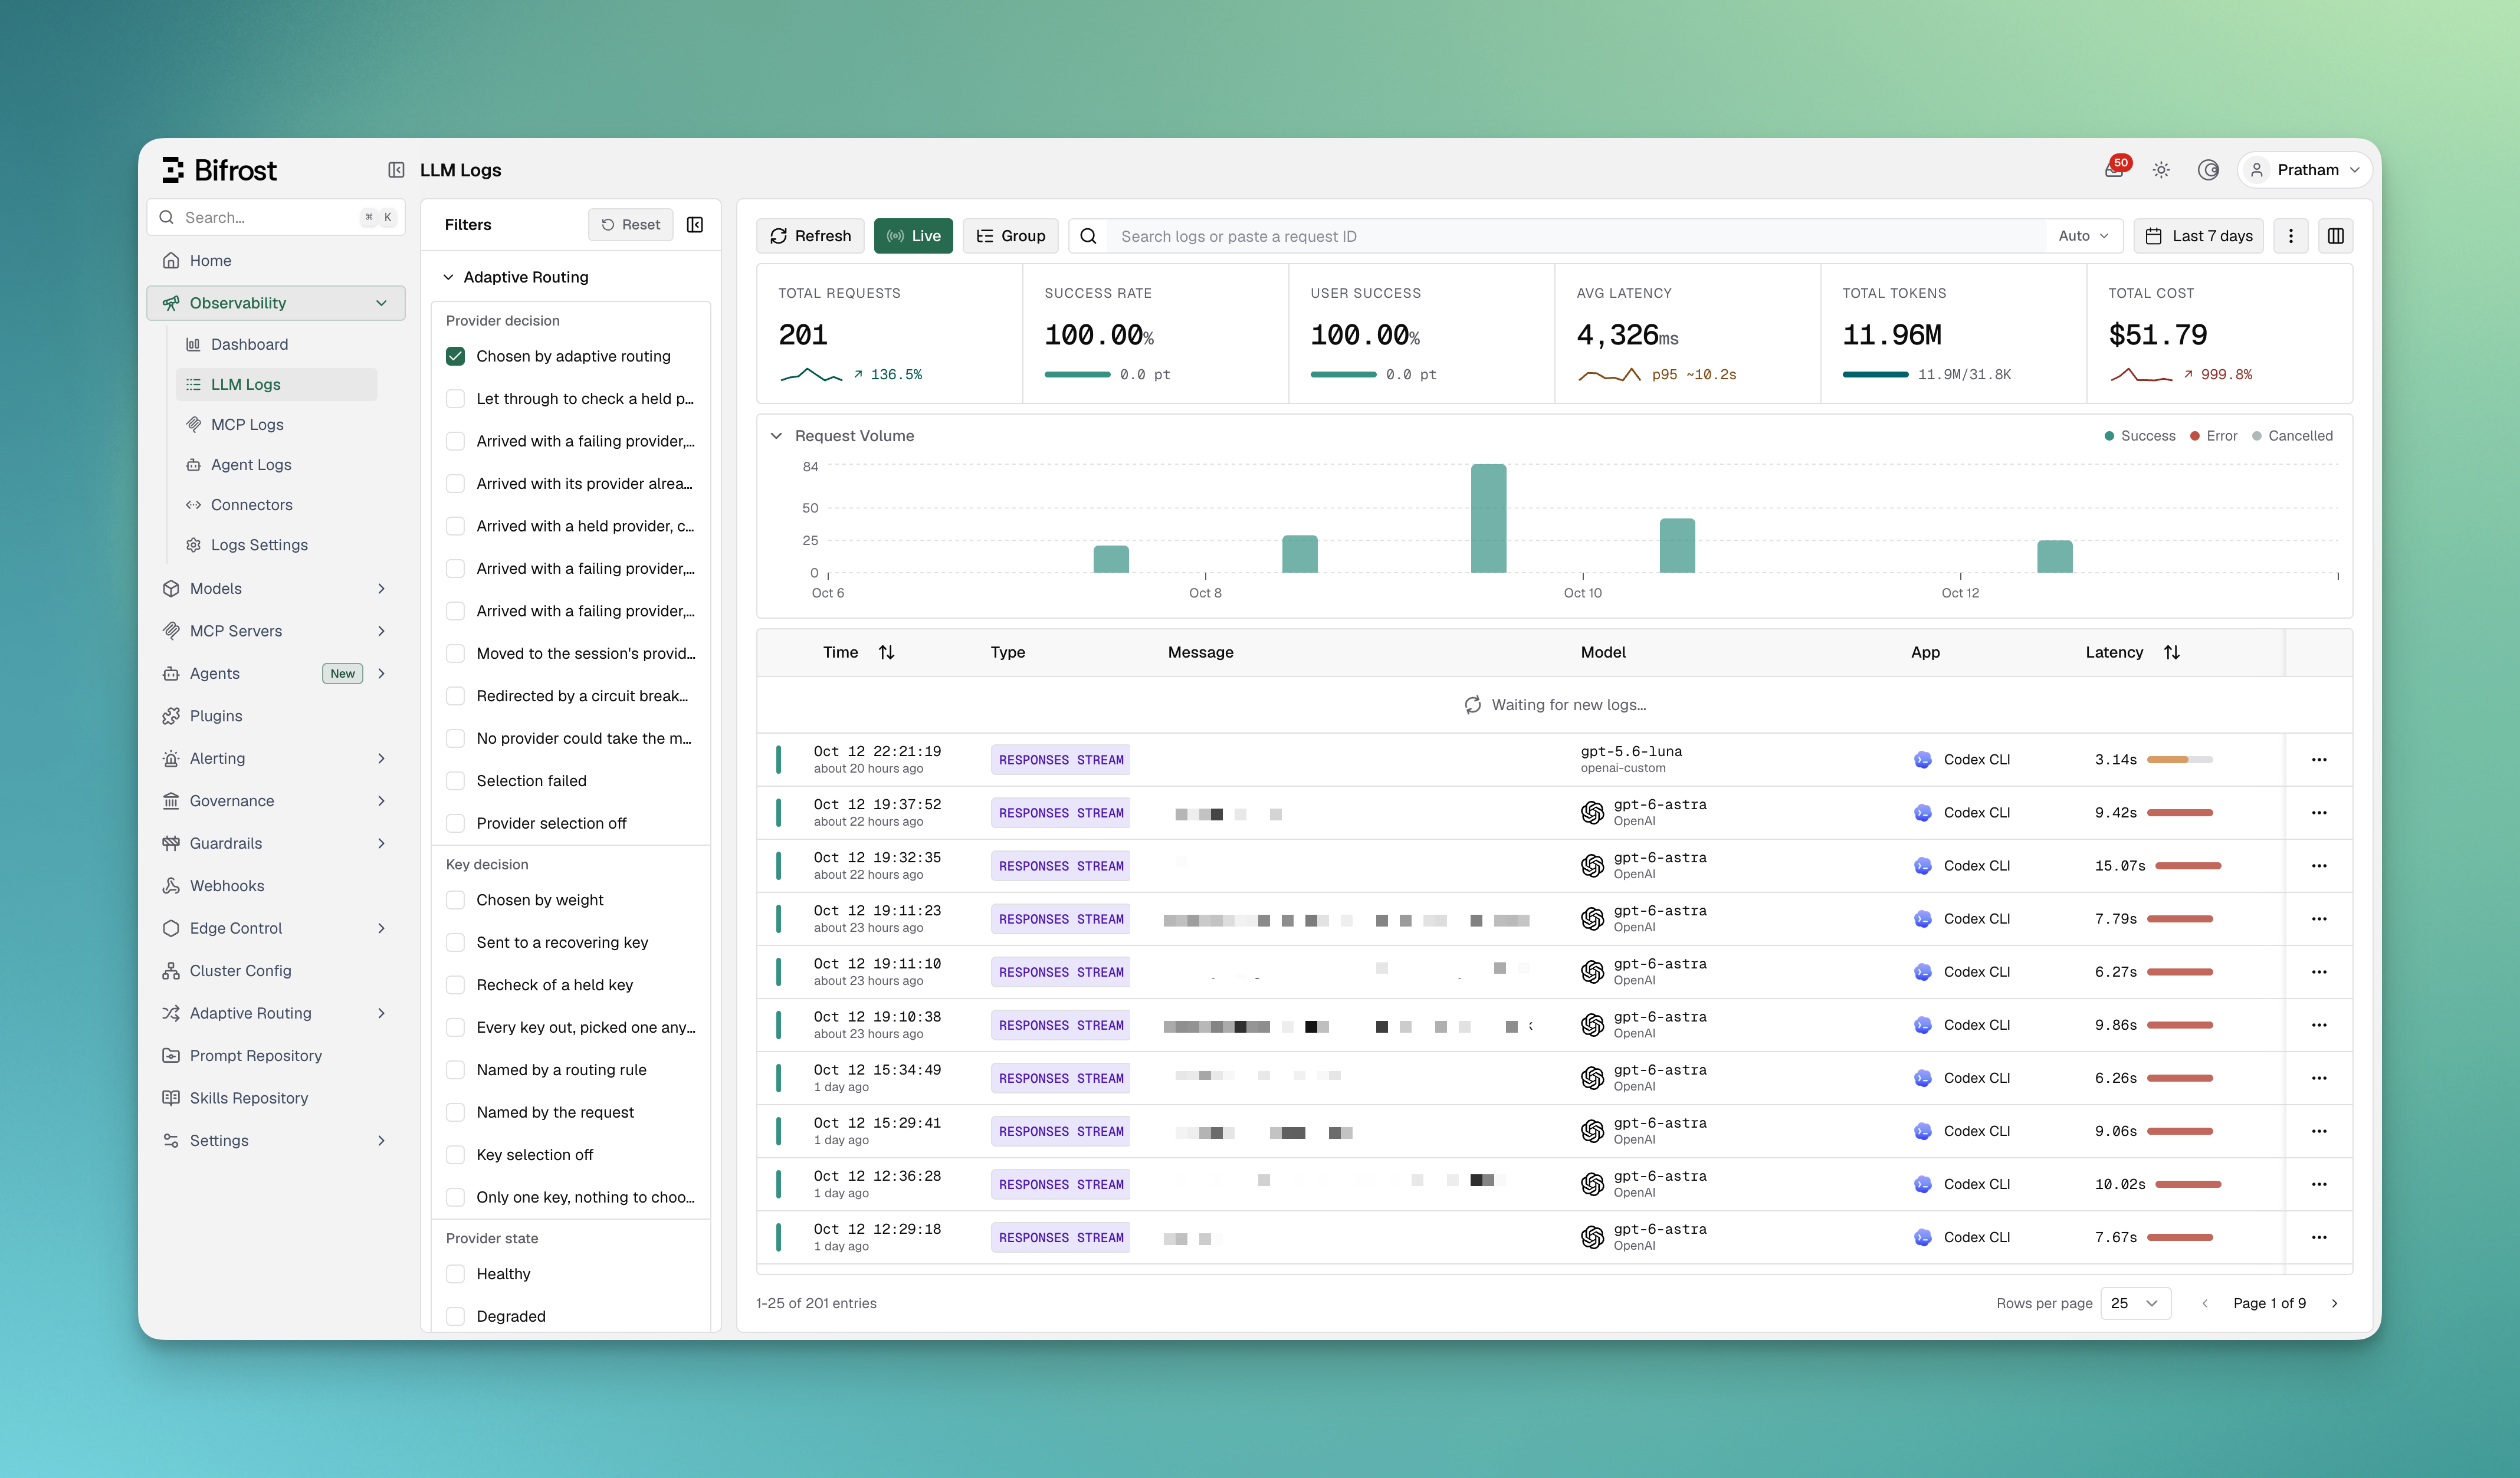
Task: Open Edge Control in sidebar
Action: [275, 929]
